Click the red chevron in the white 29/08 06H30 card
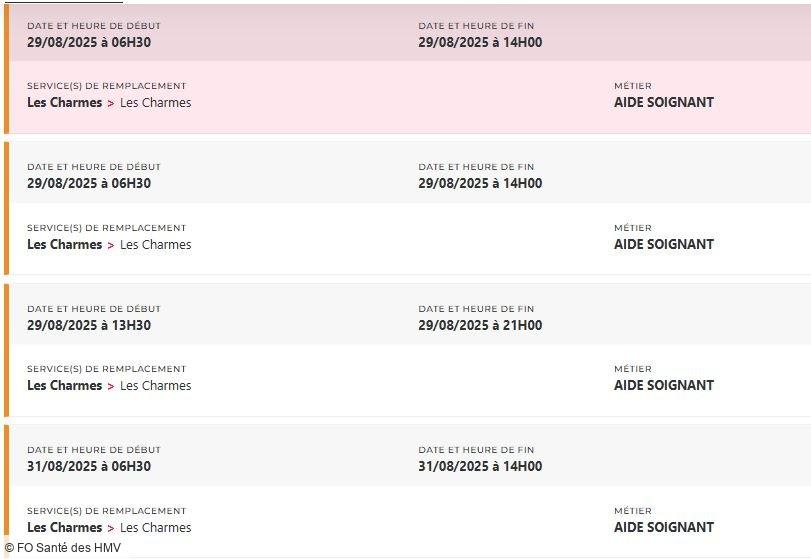This screenshot has width=811, height=559. pos(111,245)
